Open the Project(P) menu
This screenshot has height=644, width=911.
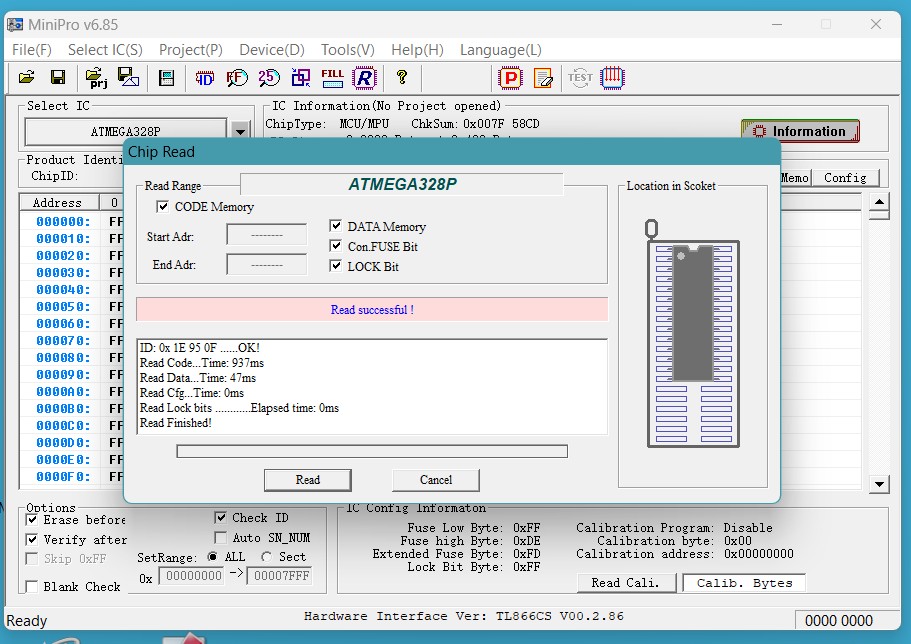click(x=191, y=50)
